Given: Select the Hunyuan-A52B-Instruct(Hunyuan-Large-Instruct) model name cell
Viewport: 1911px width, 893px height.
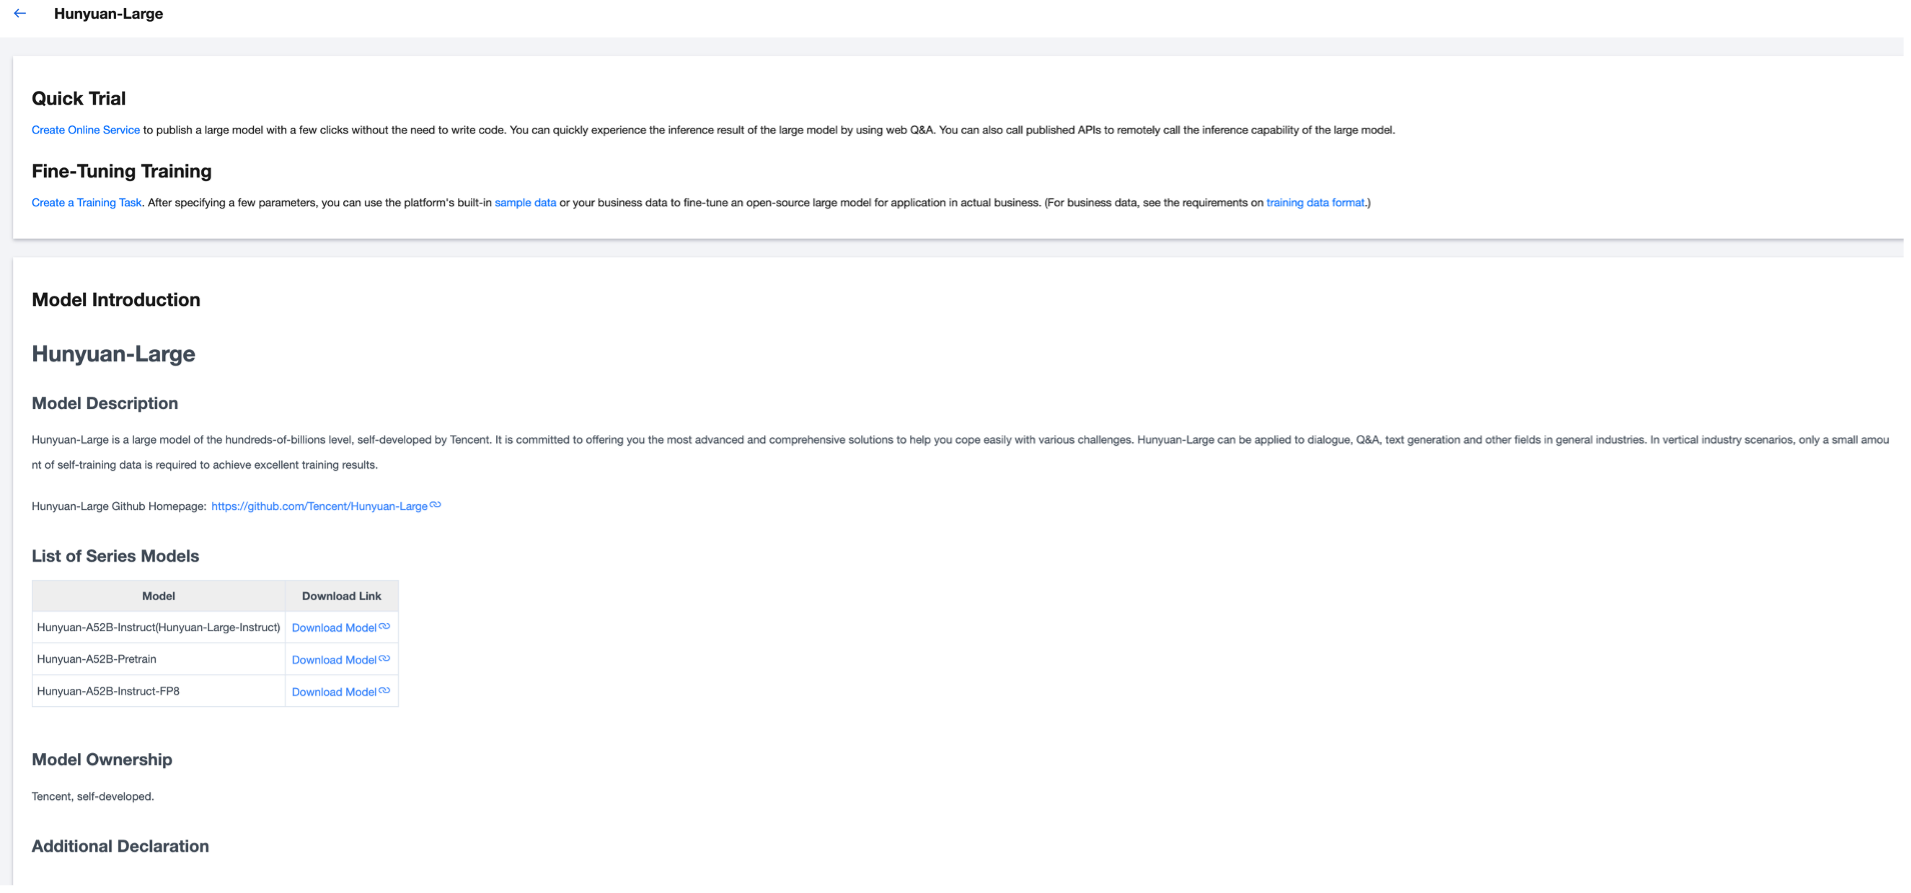Looking at the screenshot, I should pyautogui.click(x=159, y=628).
